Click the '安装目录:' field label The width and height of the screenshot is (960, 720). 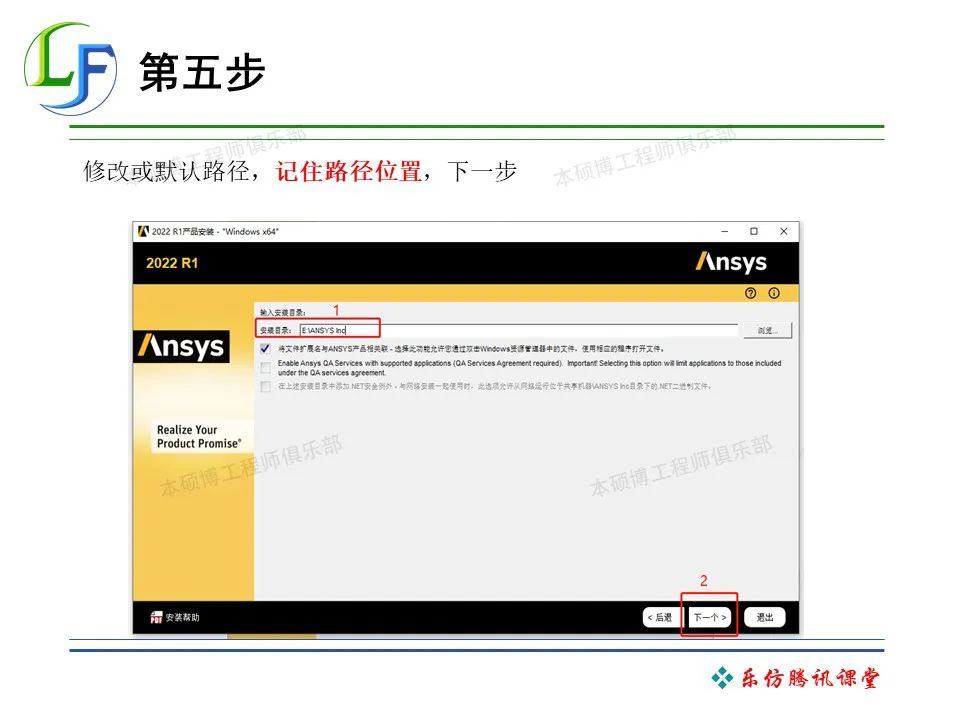tap(276, 331)
